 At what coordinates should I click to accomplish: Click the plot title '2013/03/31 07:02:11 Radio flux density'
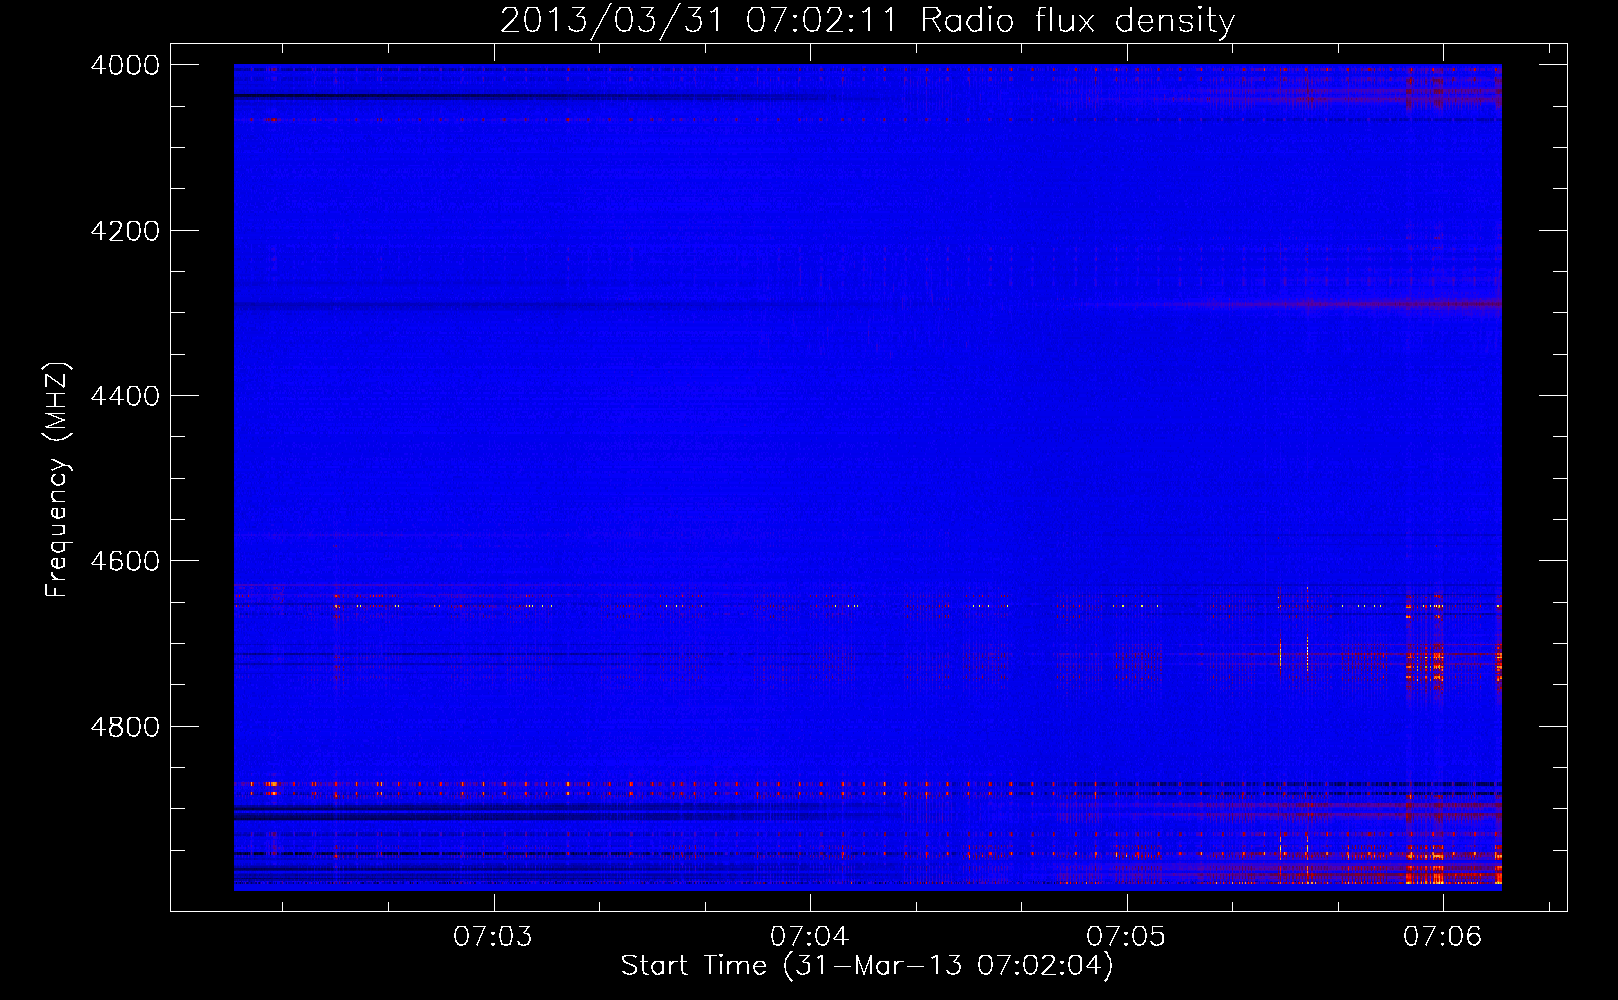(x=867, y=21)
